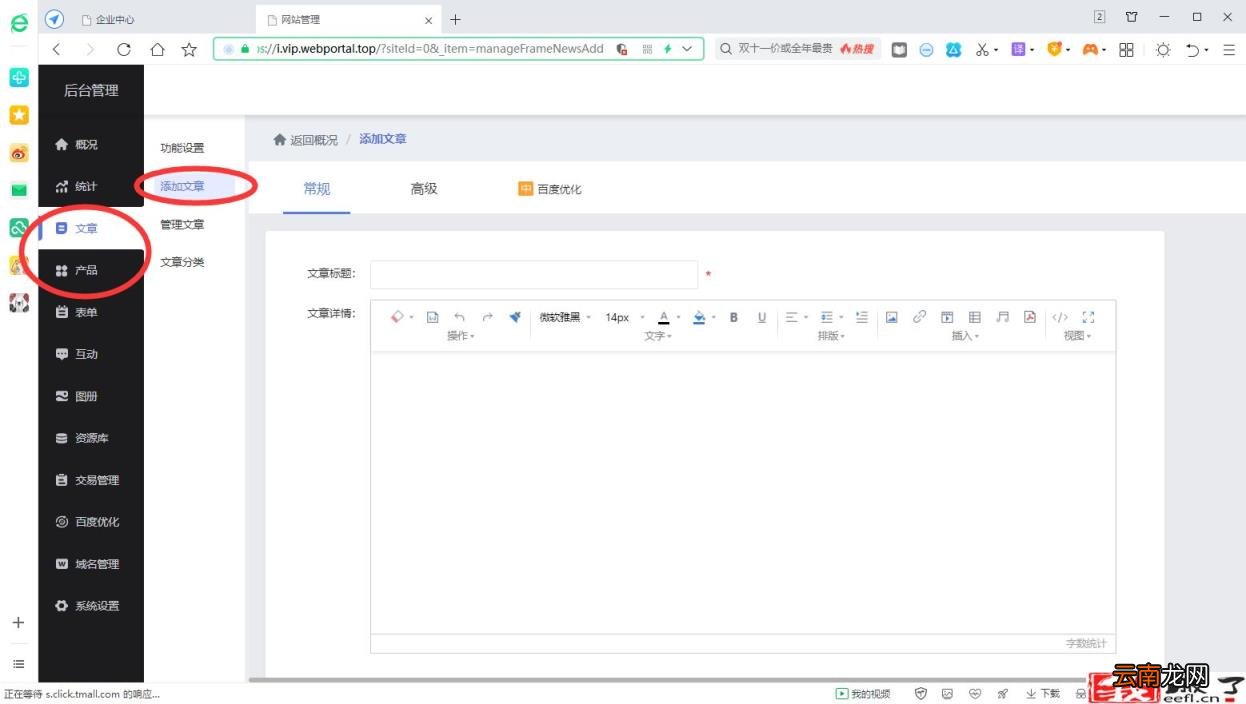The width and height of the screenshot is (1246, 704).
Task: Refresh the page with the reload icon
Action: click(124, 49)
